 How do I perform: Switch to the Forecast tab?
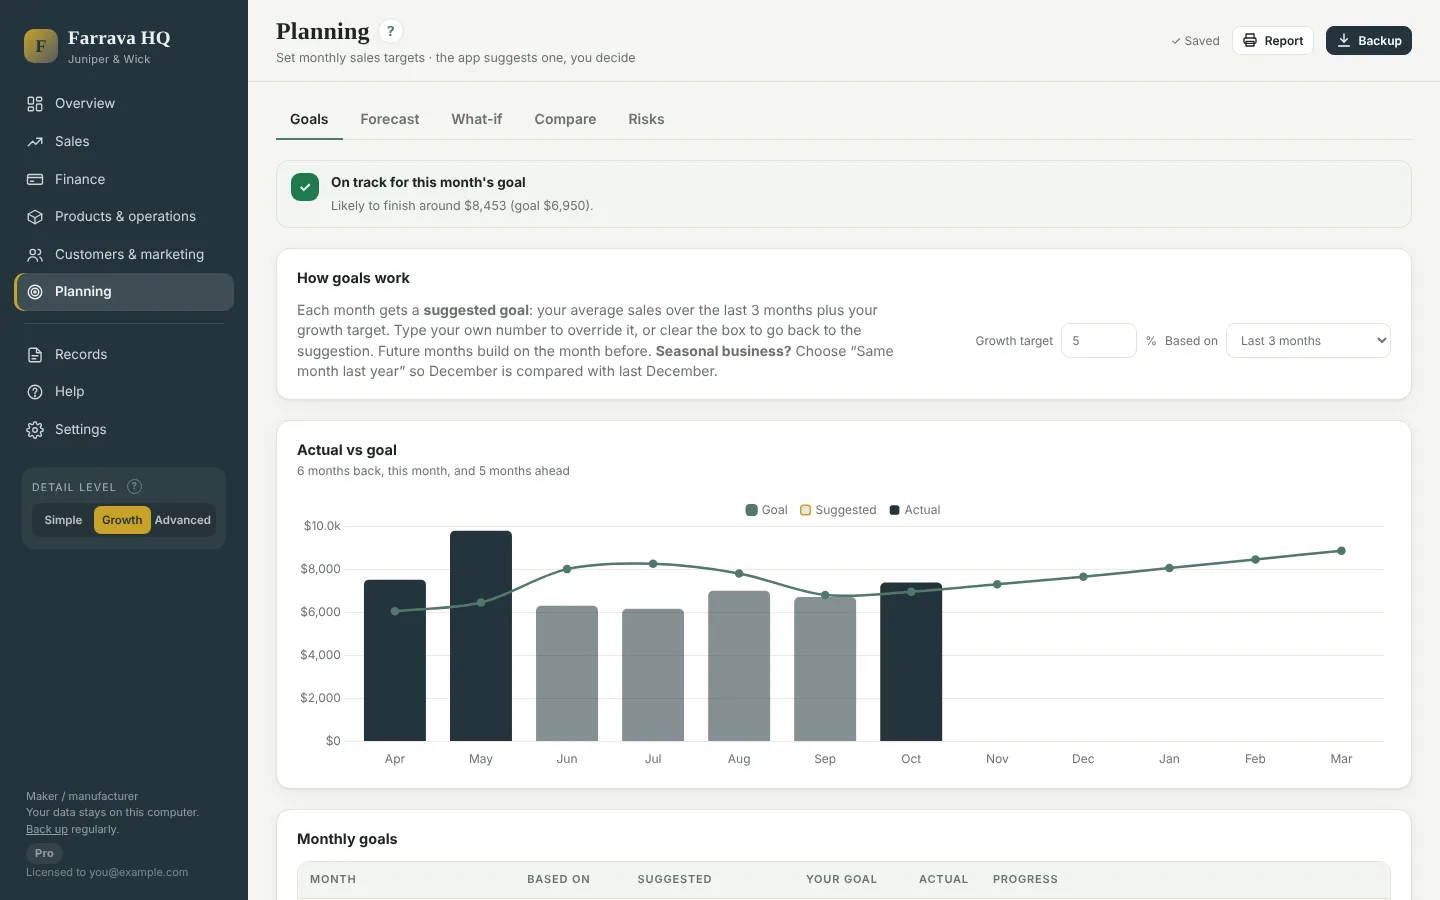click(x=390, y=119)
